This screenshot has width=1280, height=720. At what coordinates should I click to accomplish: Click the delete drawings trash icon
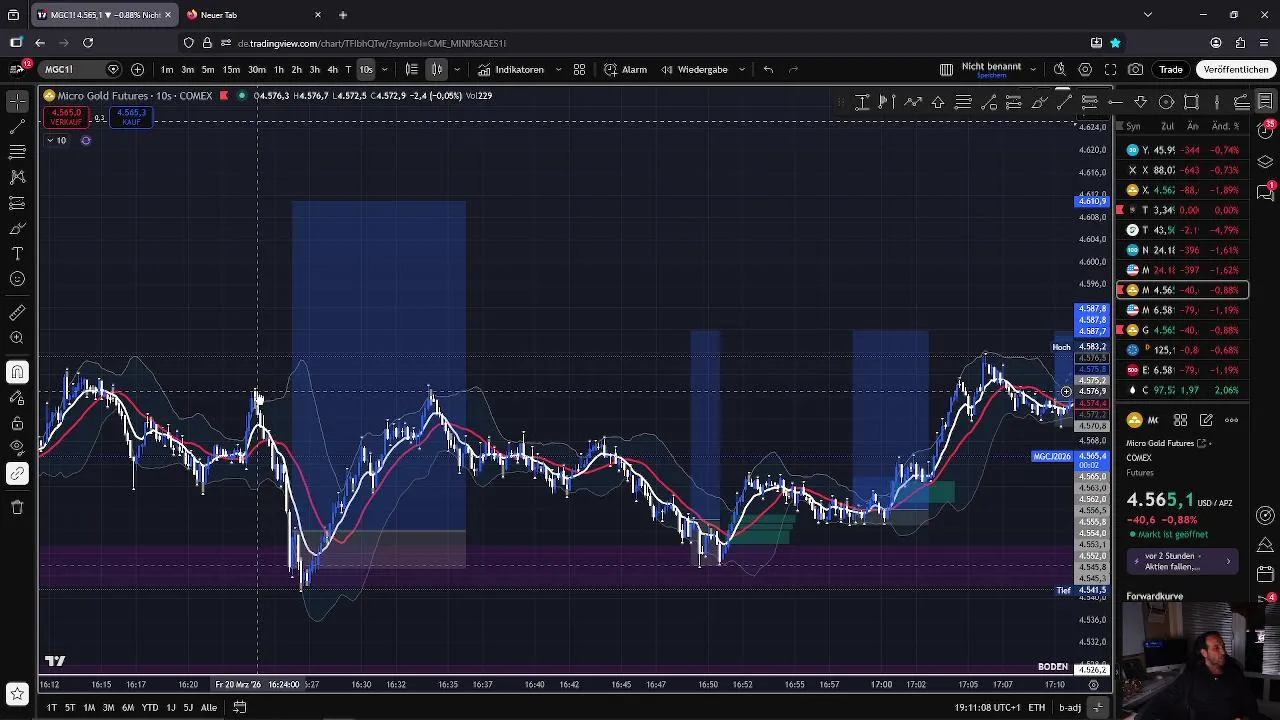click(17, 507)
